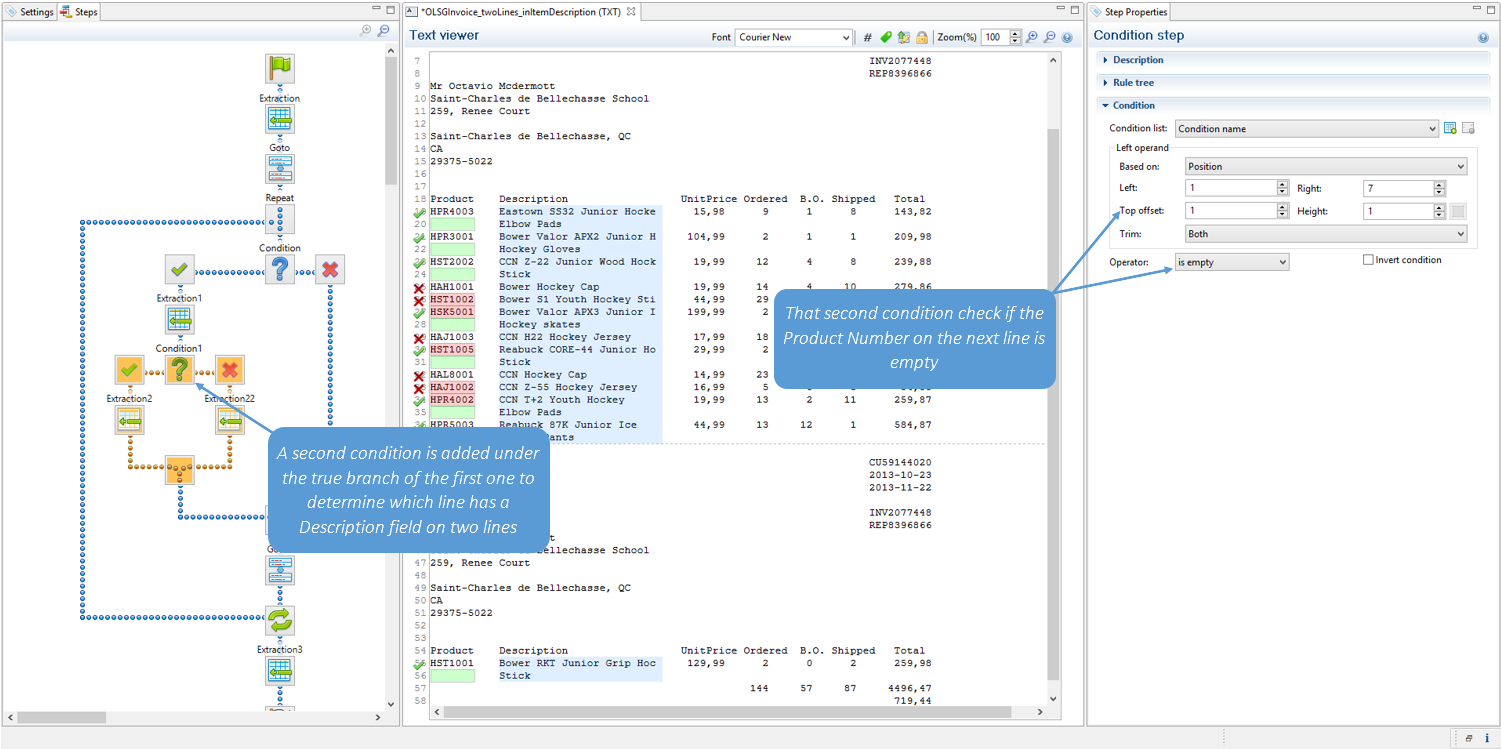Select the Condition1 green question-mark step
Image resolution: width=1501 pixels, height=749 pixels.
click(179, 370)
